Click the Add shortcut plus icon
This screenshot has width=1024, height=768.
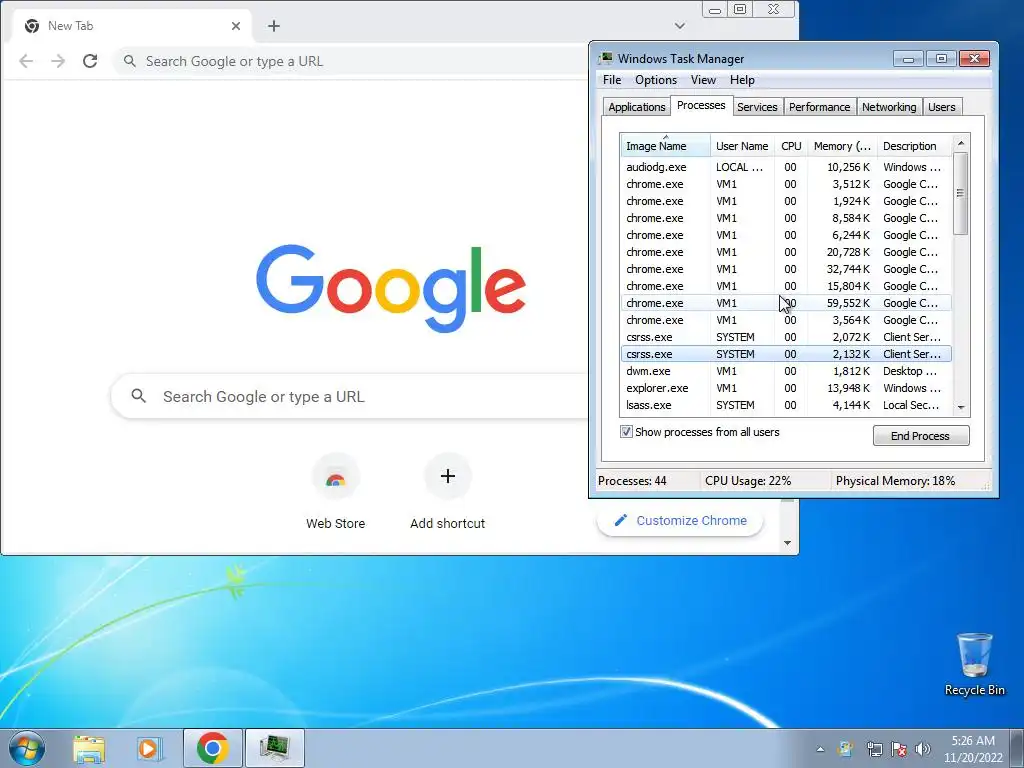point(447,477)
